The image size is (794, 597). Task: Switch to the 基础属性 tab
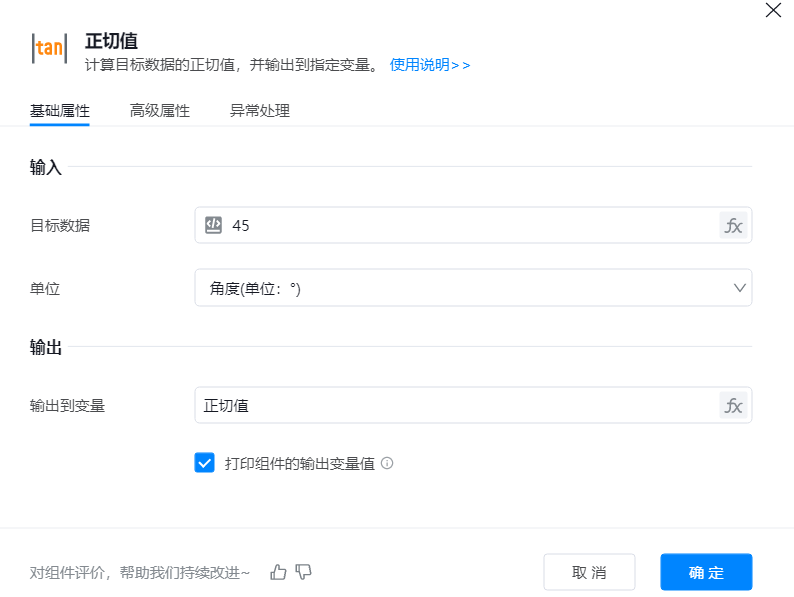pos(60,111)
